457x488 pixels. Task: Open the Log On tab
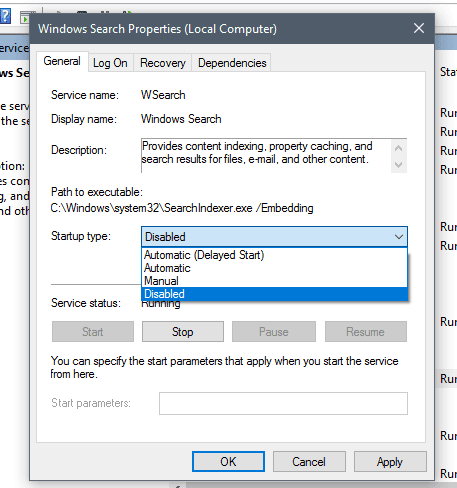pos(110,63)
